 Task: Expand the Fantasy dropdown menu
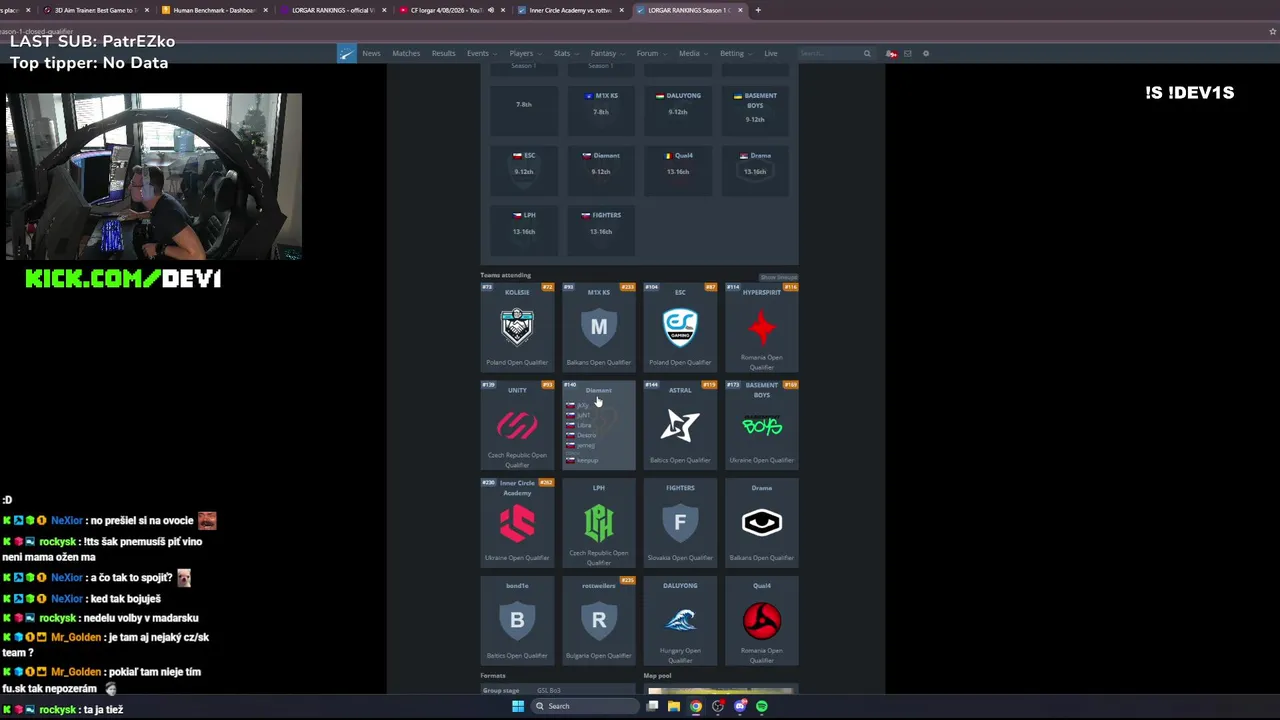tap(606, 53)
